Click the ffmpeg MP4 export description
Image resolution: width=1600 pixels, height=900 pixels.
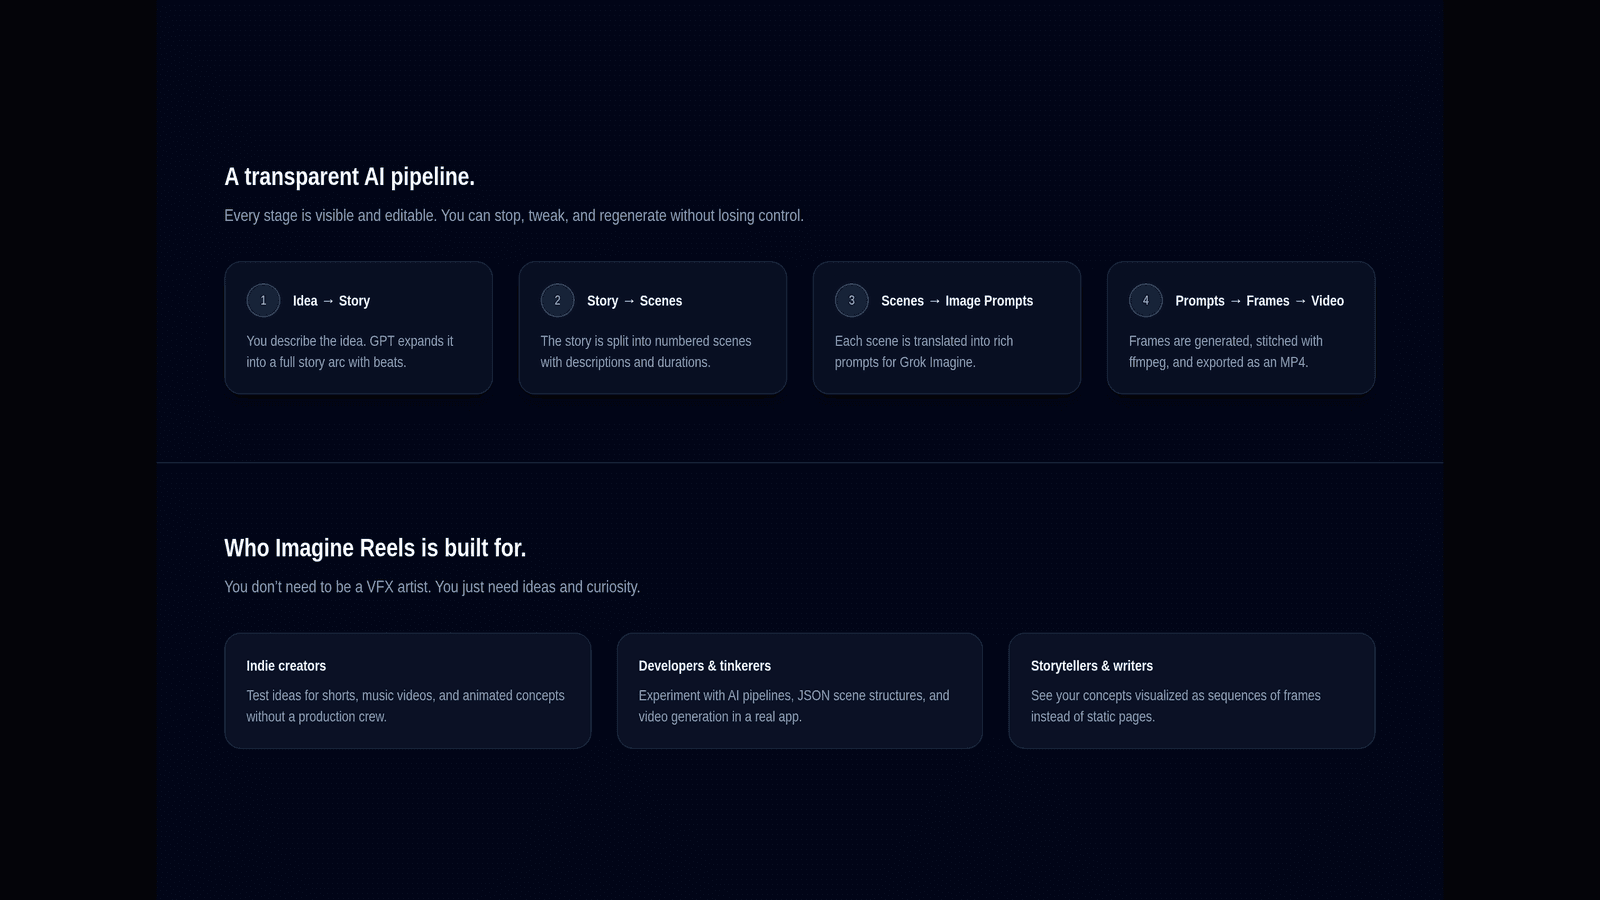[x=1226, y=352]
